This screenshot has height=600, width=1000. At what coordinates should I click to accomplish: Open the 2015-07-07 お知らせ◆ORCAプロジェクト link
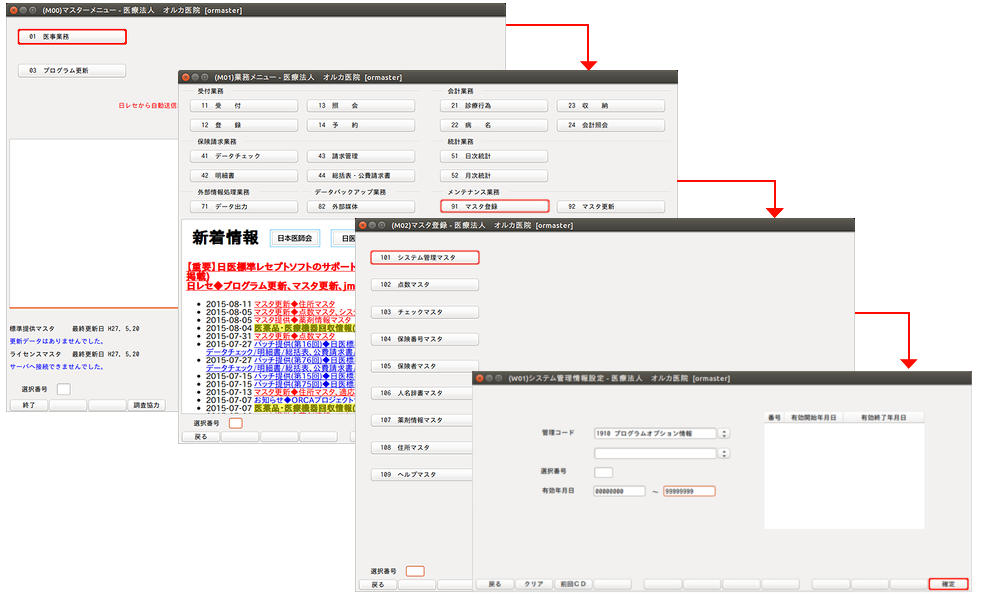[304, 400]
